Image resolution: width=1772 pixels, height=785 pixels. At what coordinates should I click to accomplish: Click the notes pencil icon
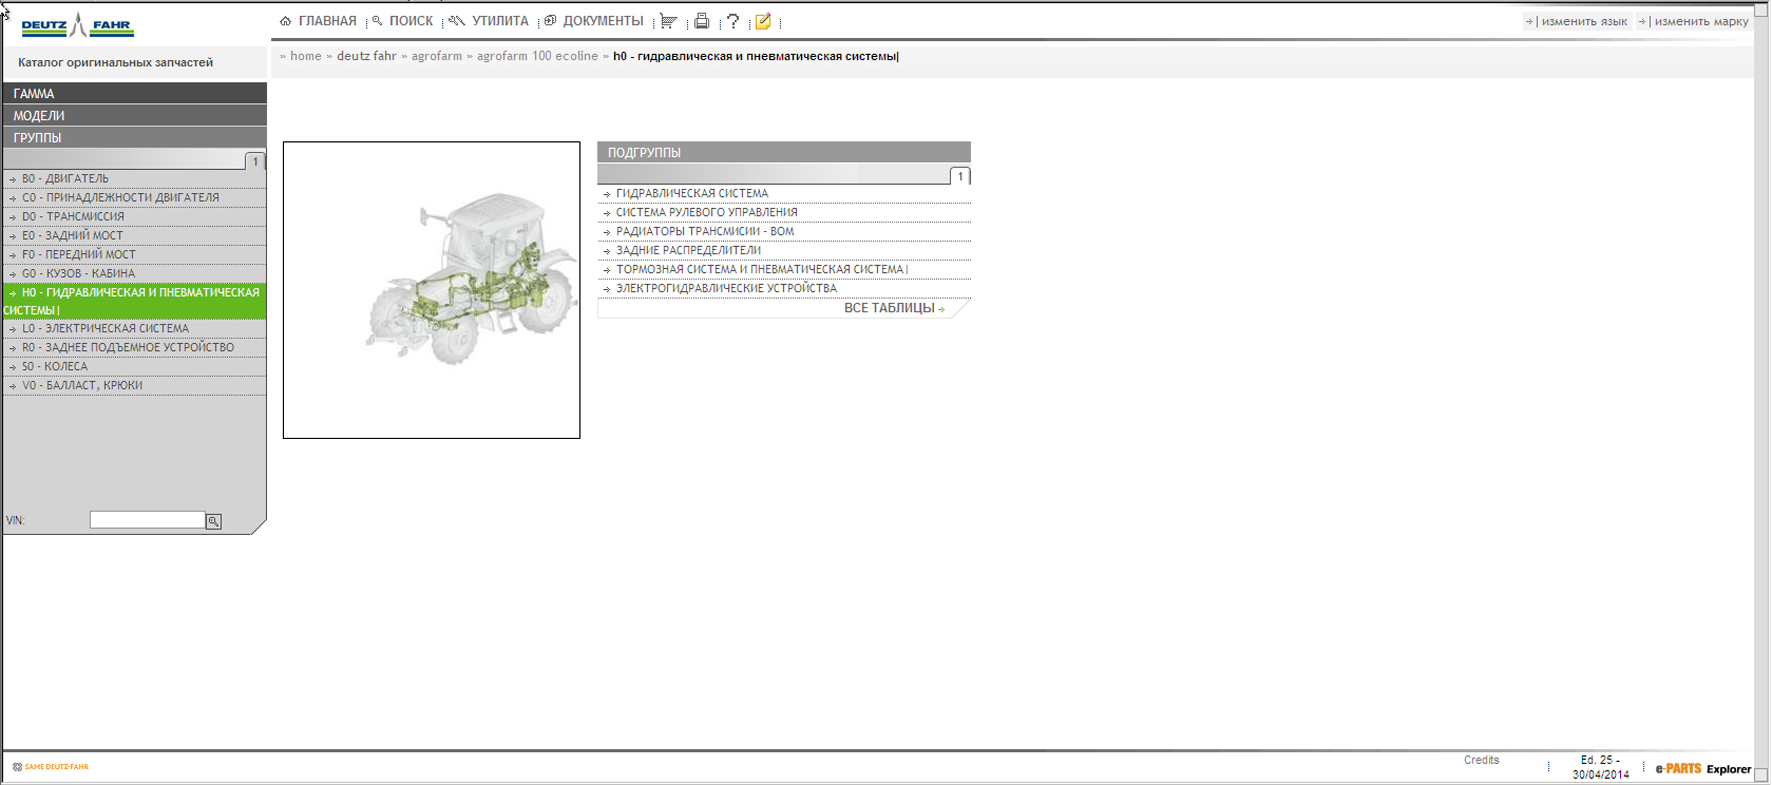click(763, 21)
